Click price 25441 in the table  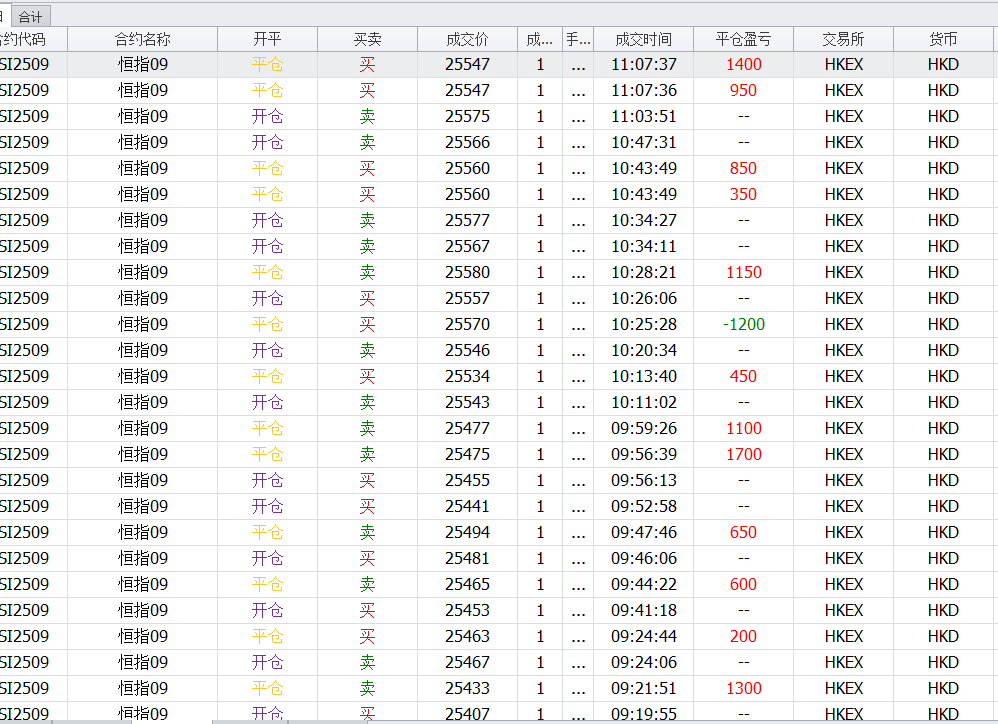point(467,506)
